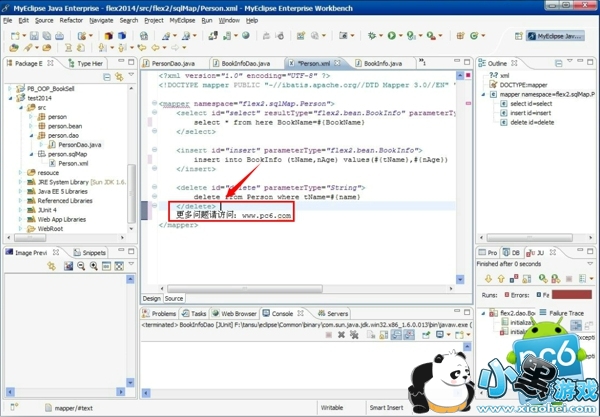Collapse the test2014 project node
Screen dimensions: 600x417
[11, 98]
